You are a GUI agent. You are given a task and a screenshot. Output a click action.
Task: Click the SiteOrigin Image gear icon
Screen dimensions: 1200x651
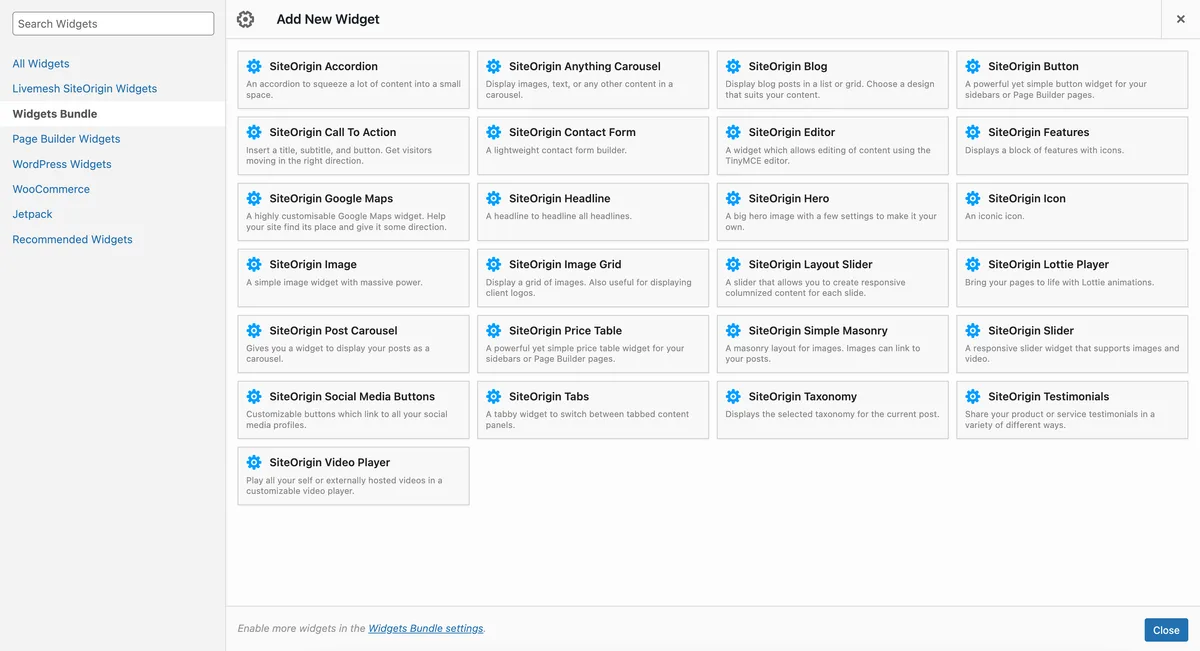coord(254,264)
